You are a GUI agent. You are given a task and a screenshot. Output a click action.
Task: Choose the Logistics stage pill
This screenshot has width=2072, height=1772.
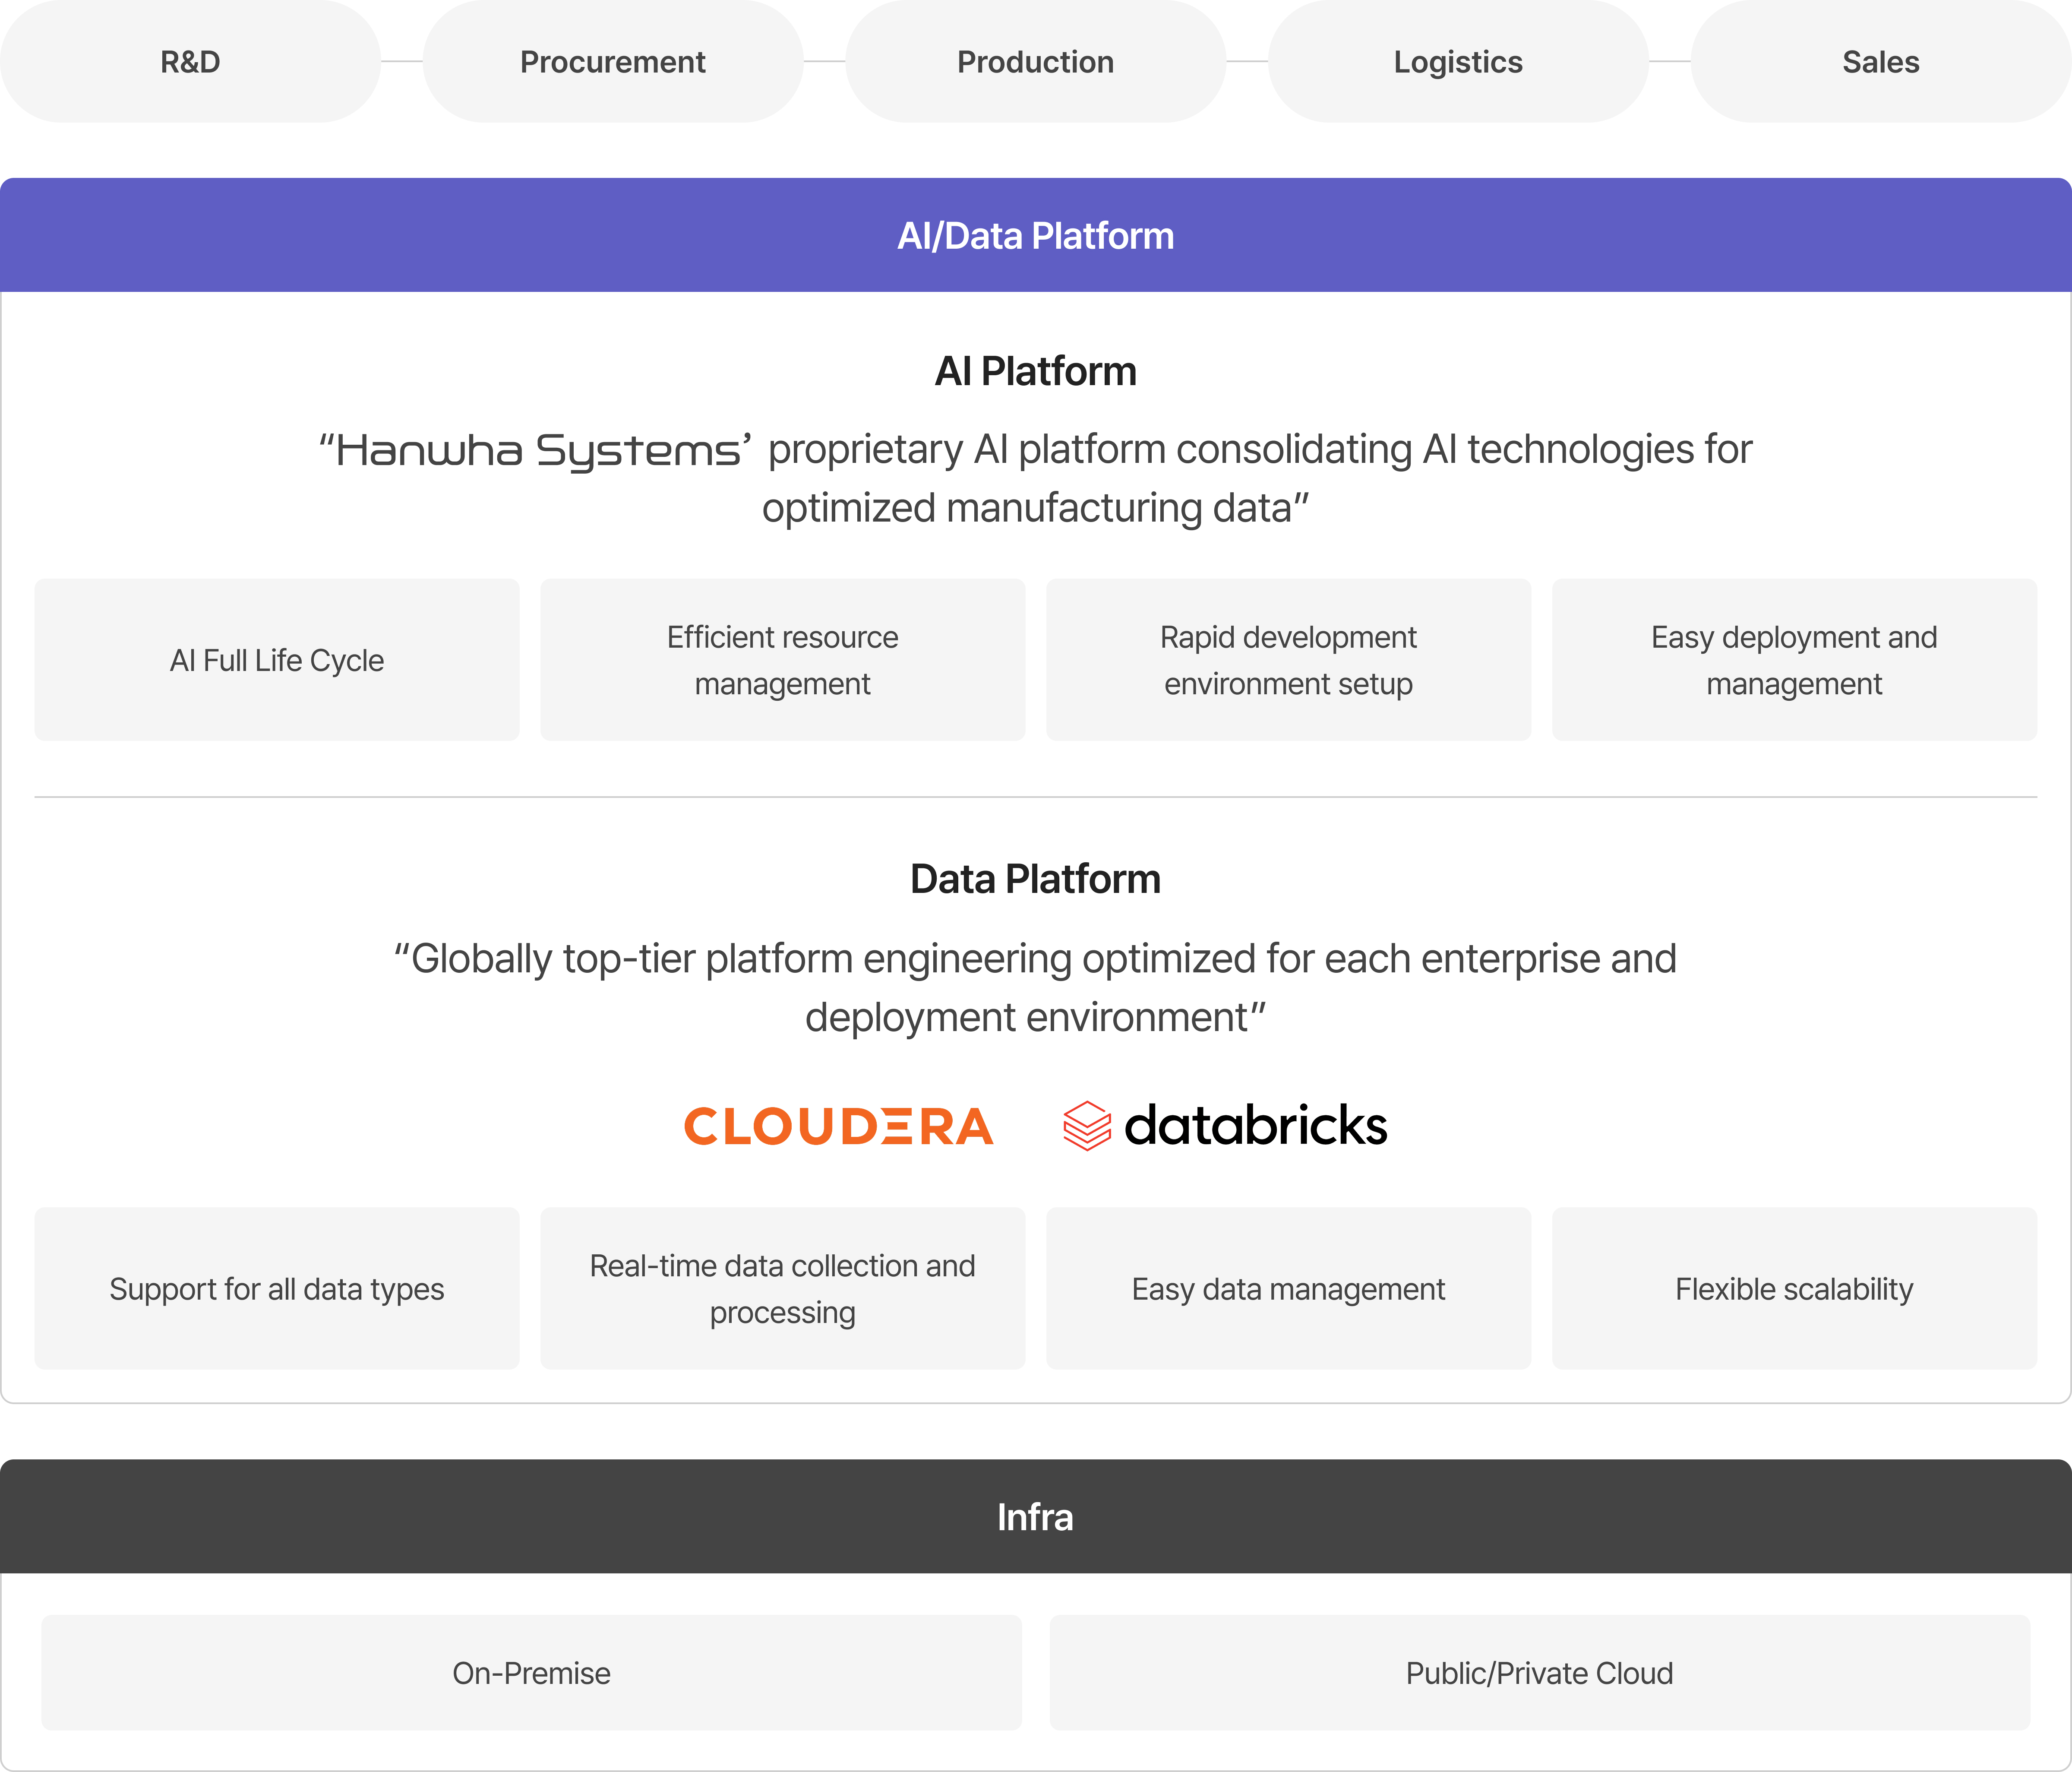click(x=1458, y=62)
